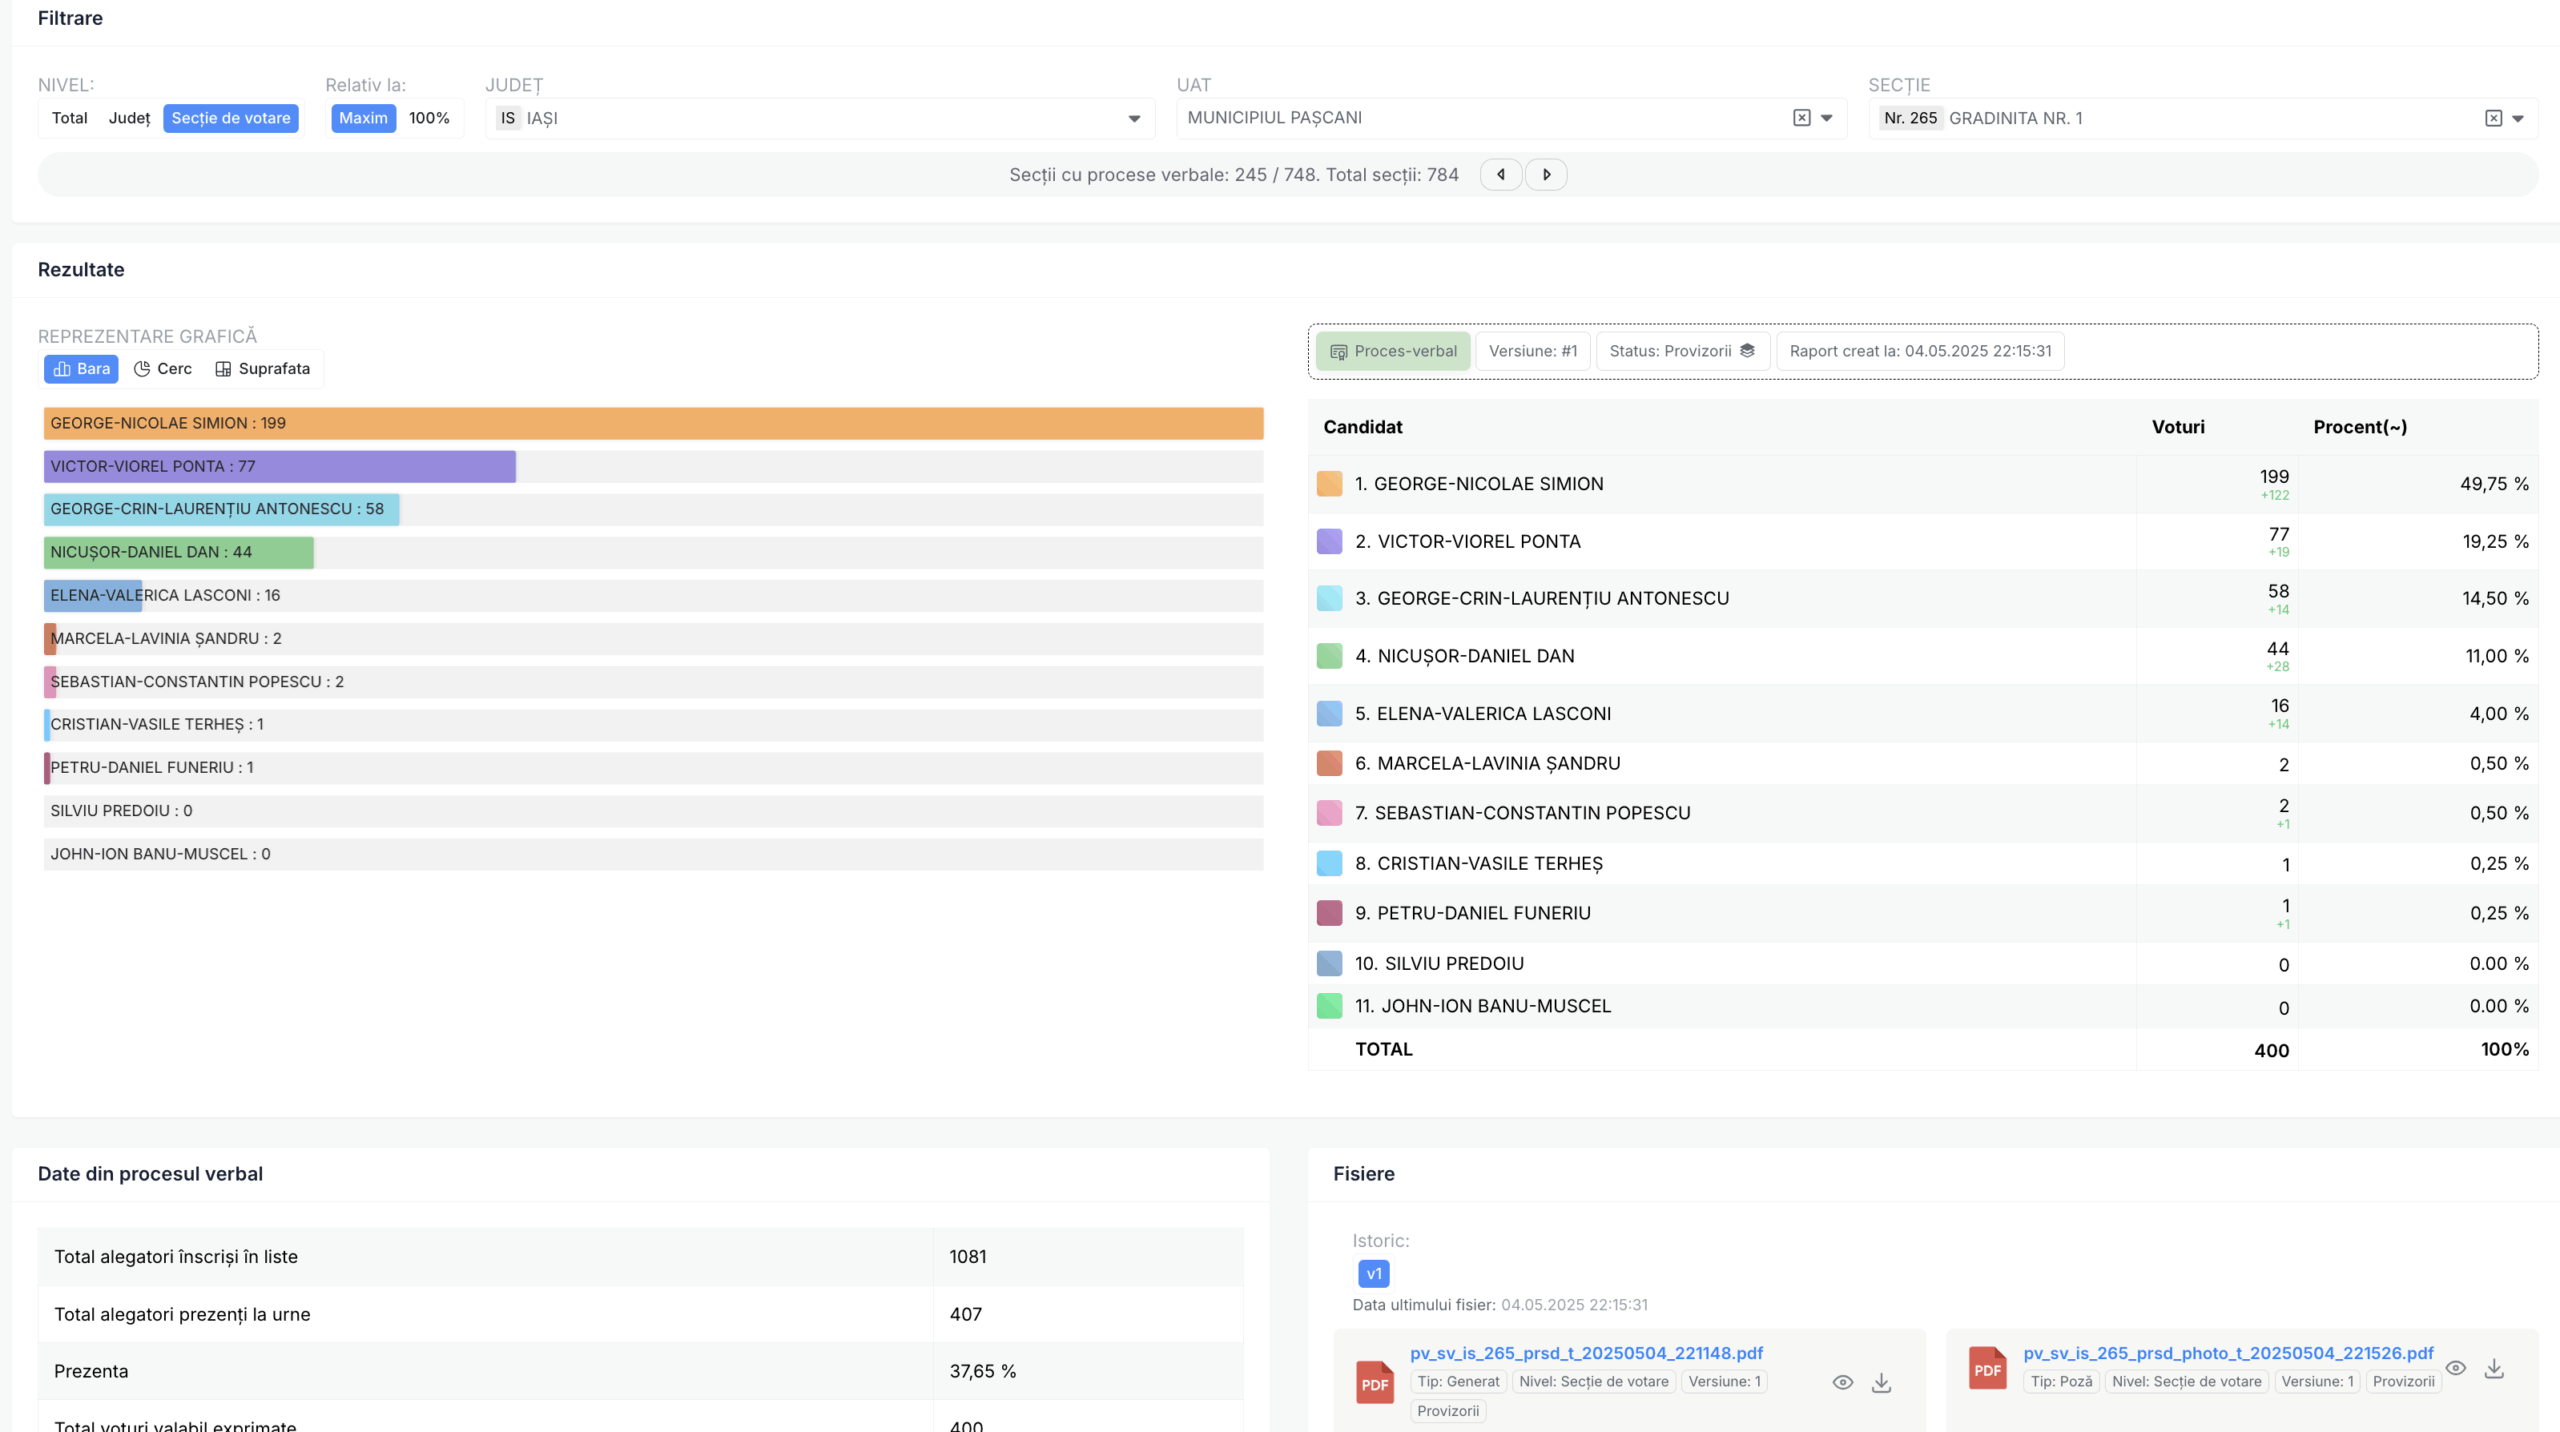Switch level to Județ

pos(129,118)
